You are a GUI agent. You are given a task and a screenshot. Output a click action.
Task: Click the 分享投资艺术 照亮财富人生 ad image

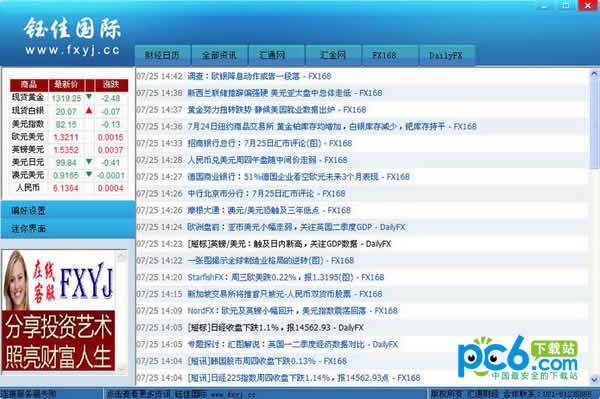tap(58, 340)
